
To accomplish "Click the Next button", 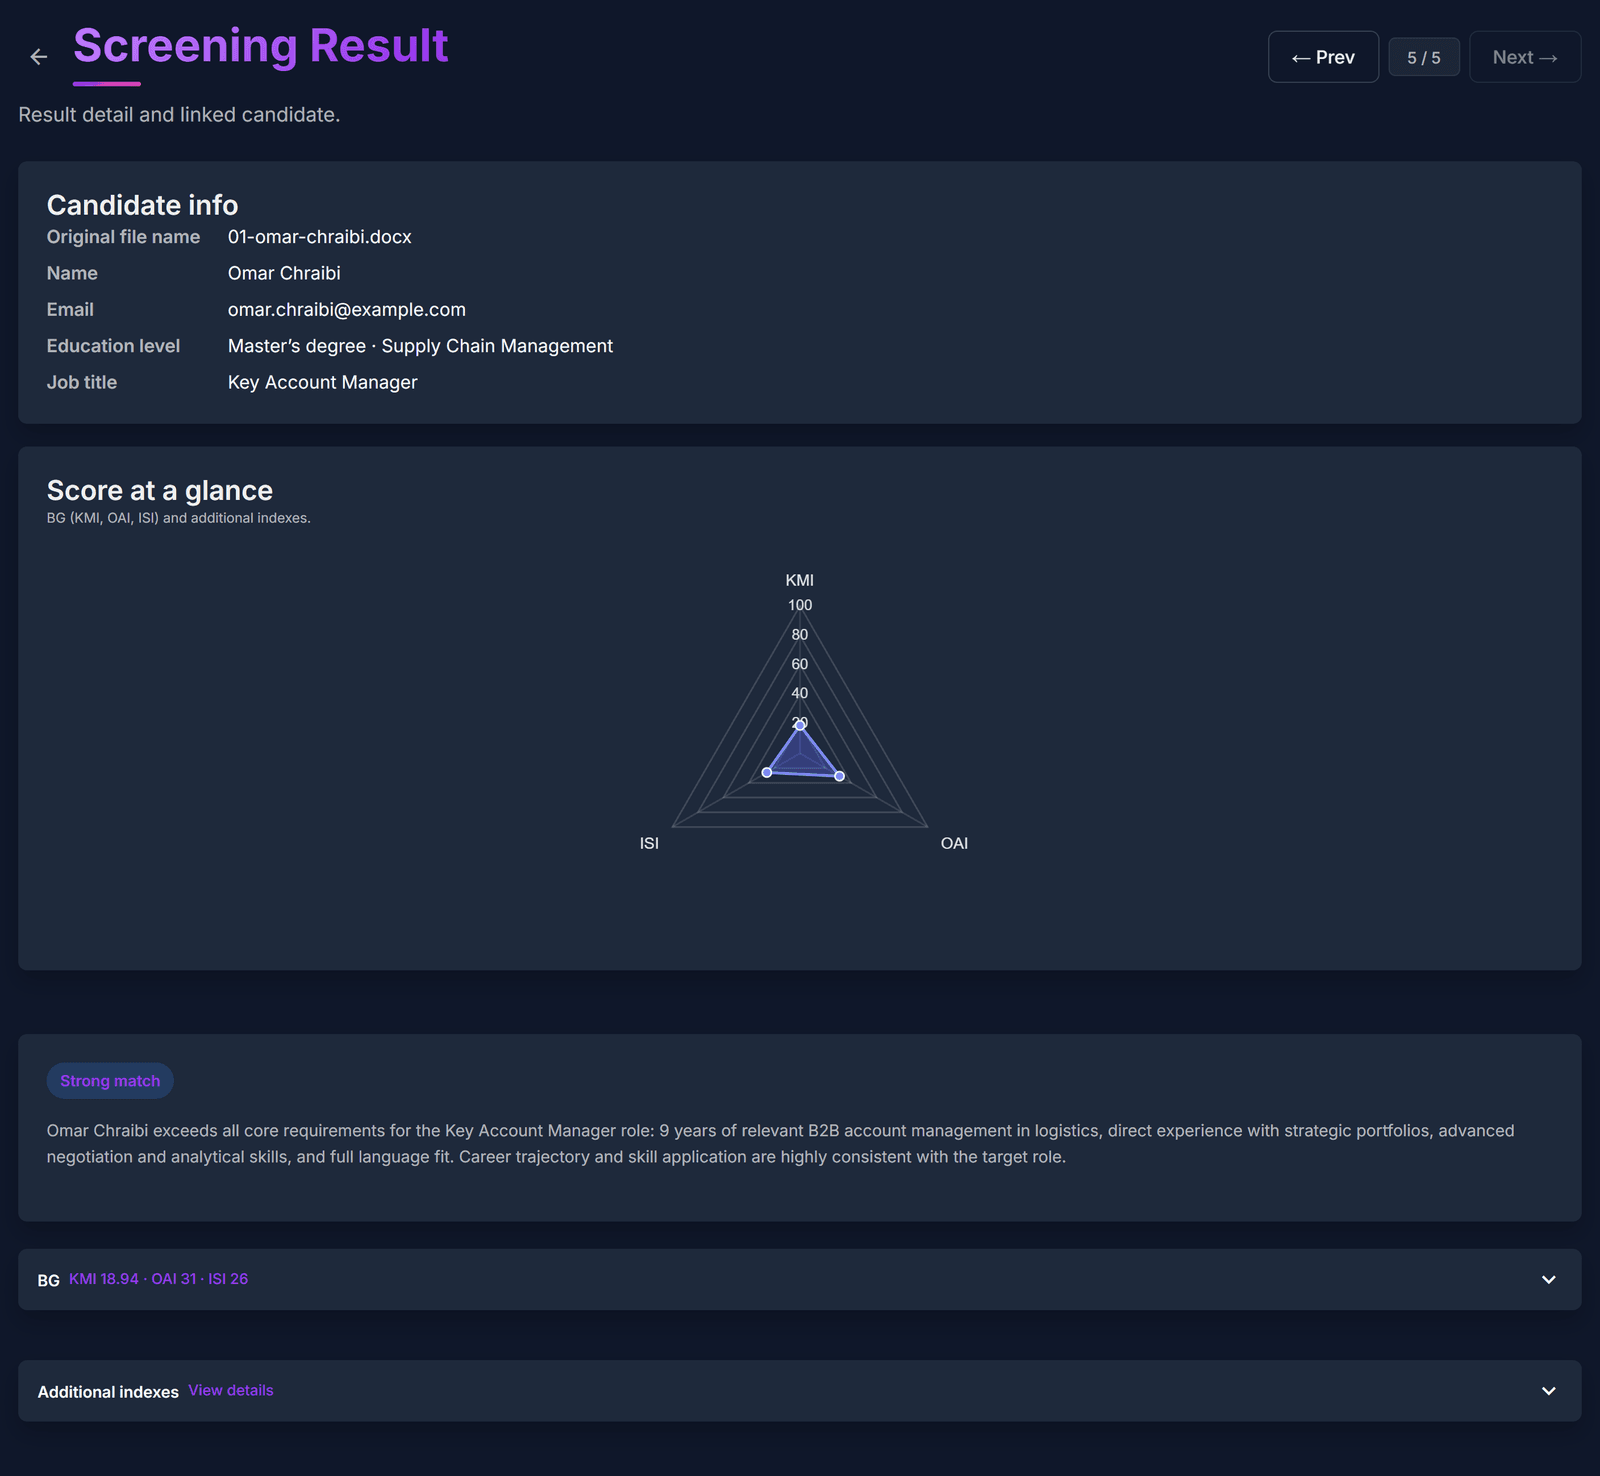I will coord(1525,57).
